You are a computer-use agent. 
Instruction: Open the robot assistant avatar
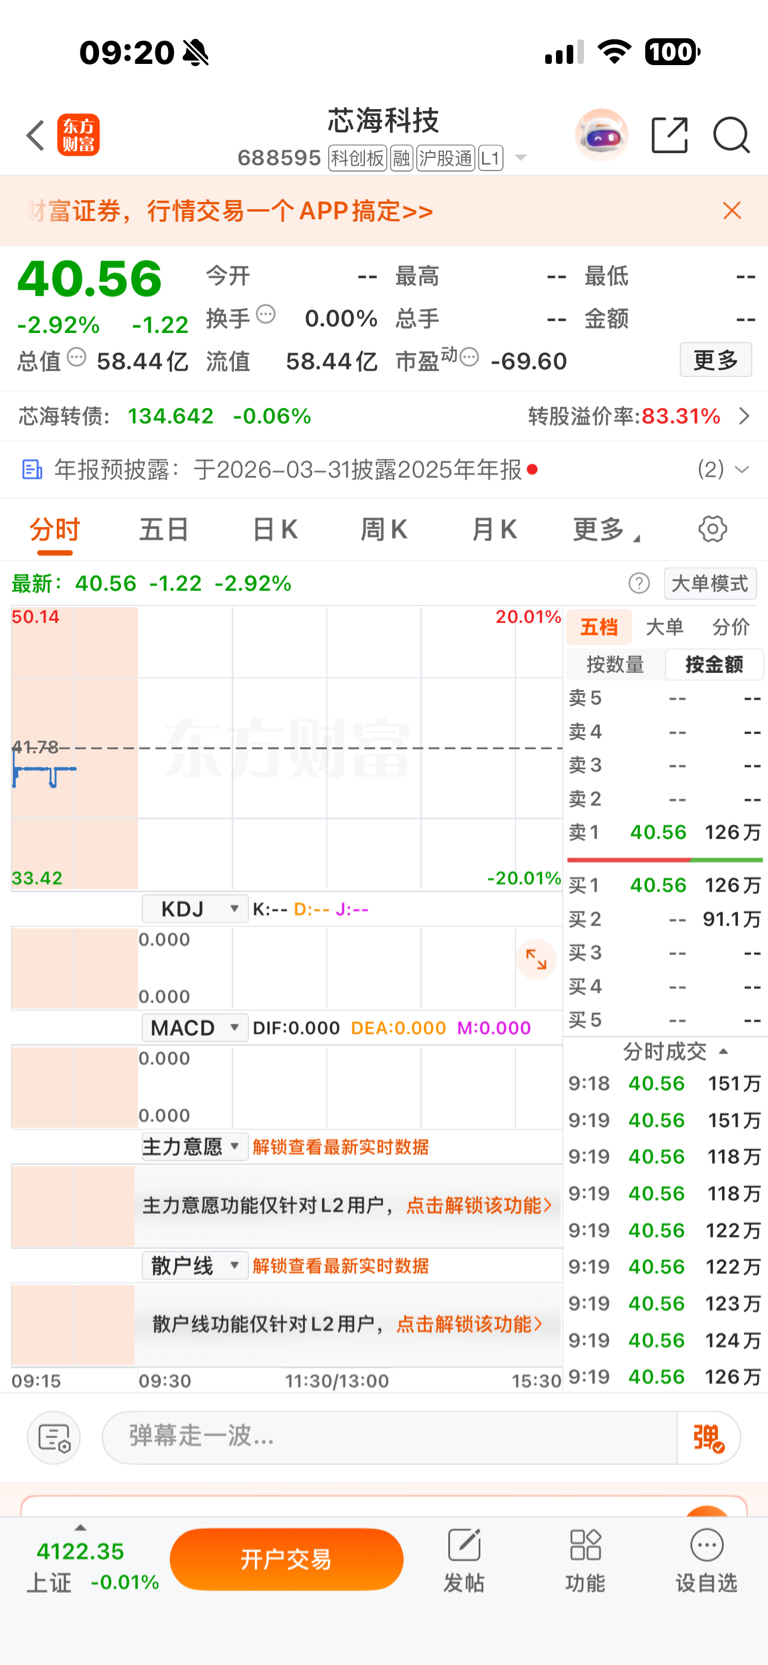602,134
